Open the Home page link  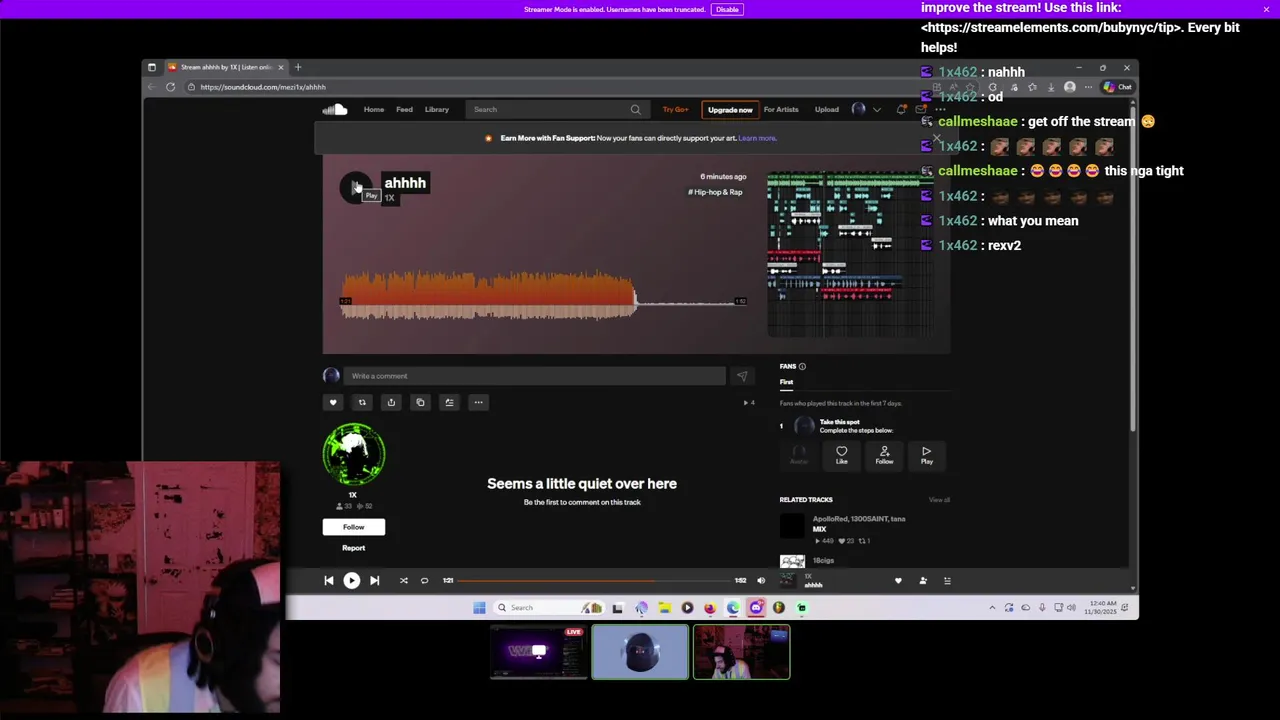[x=374, y=110]
